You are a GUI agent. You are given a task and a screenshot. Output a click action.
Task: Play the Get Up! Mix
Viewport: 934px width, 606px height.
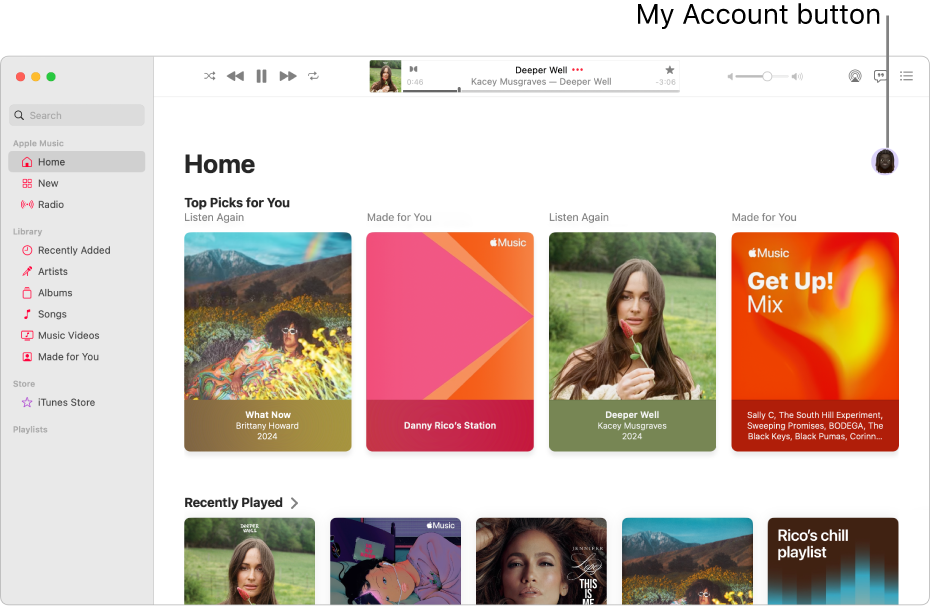[814, 341]
